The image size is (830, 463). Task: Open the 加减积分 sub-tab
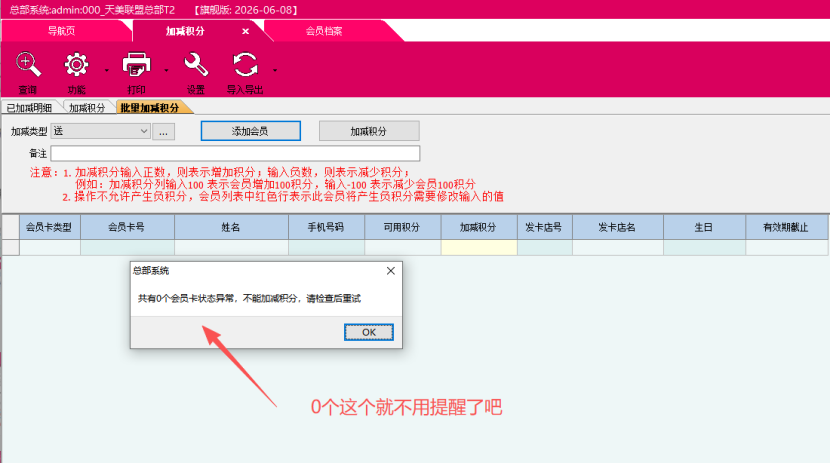coord(87,108)
